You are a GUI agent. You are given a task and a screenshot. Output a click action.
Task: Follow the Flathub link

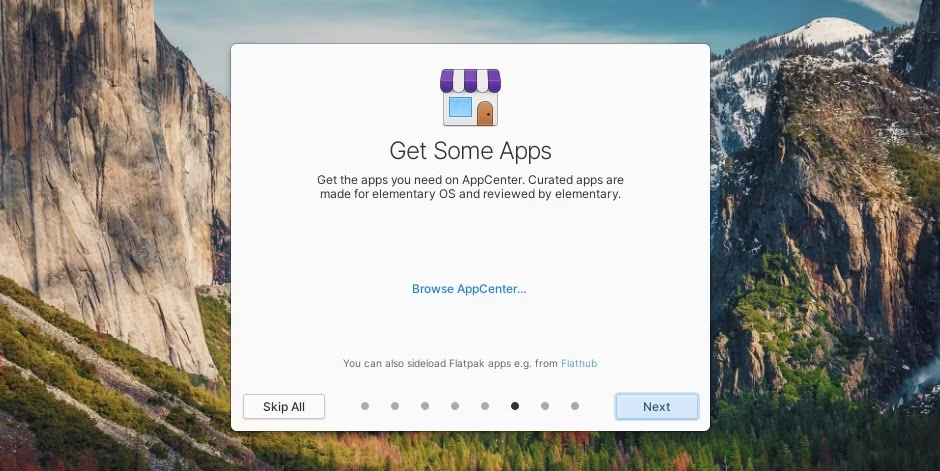579,363
